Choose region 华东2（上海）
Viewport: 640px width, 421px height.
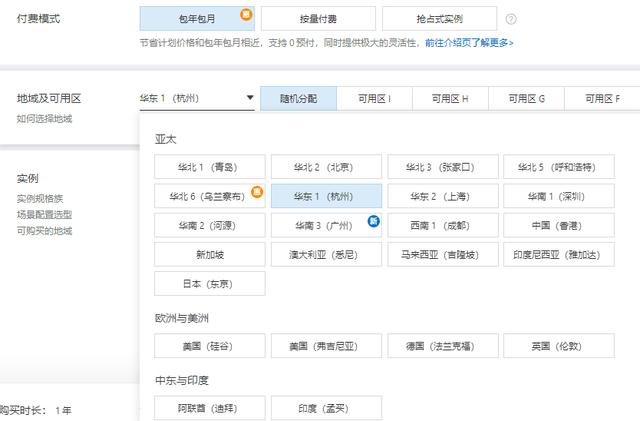point(443,196)
